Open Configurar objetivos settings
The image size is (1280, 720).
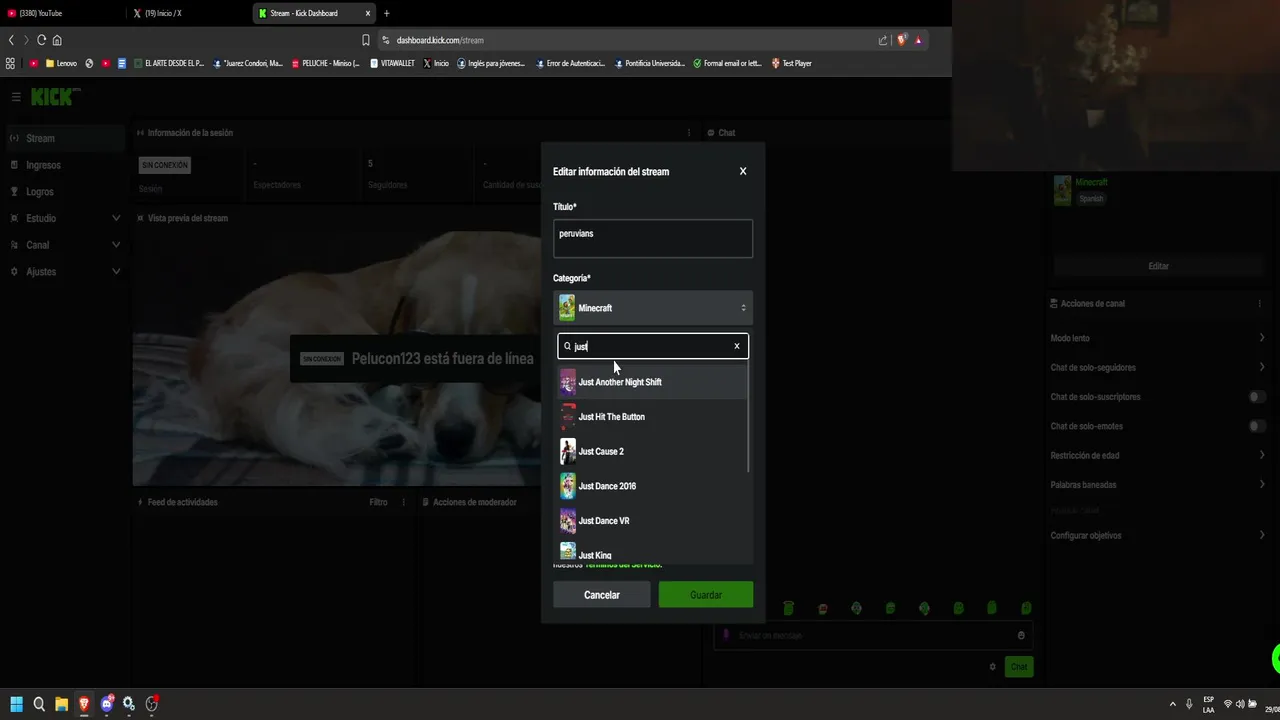tap(1158, 535)
